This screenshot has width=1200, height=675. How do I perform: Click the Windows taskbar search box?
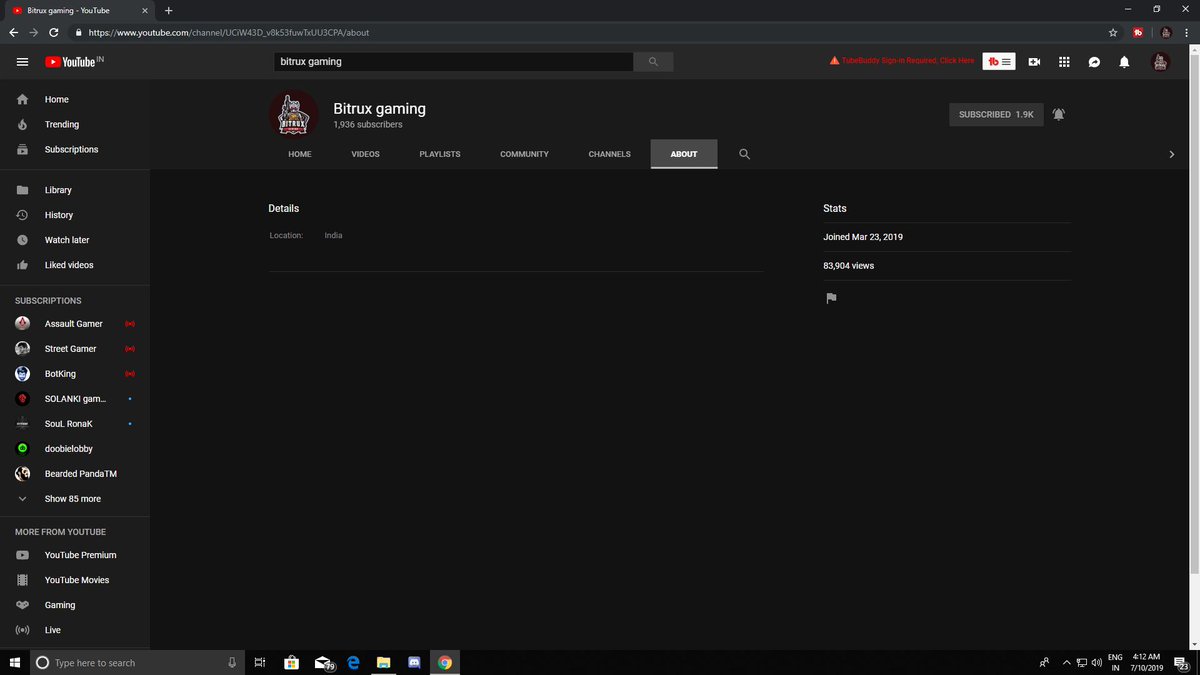(136, 662)
